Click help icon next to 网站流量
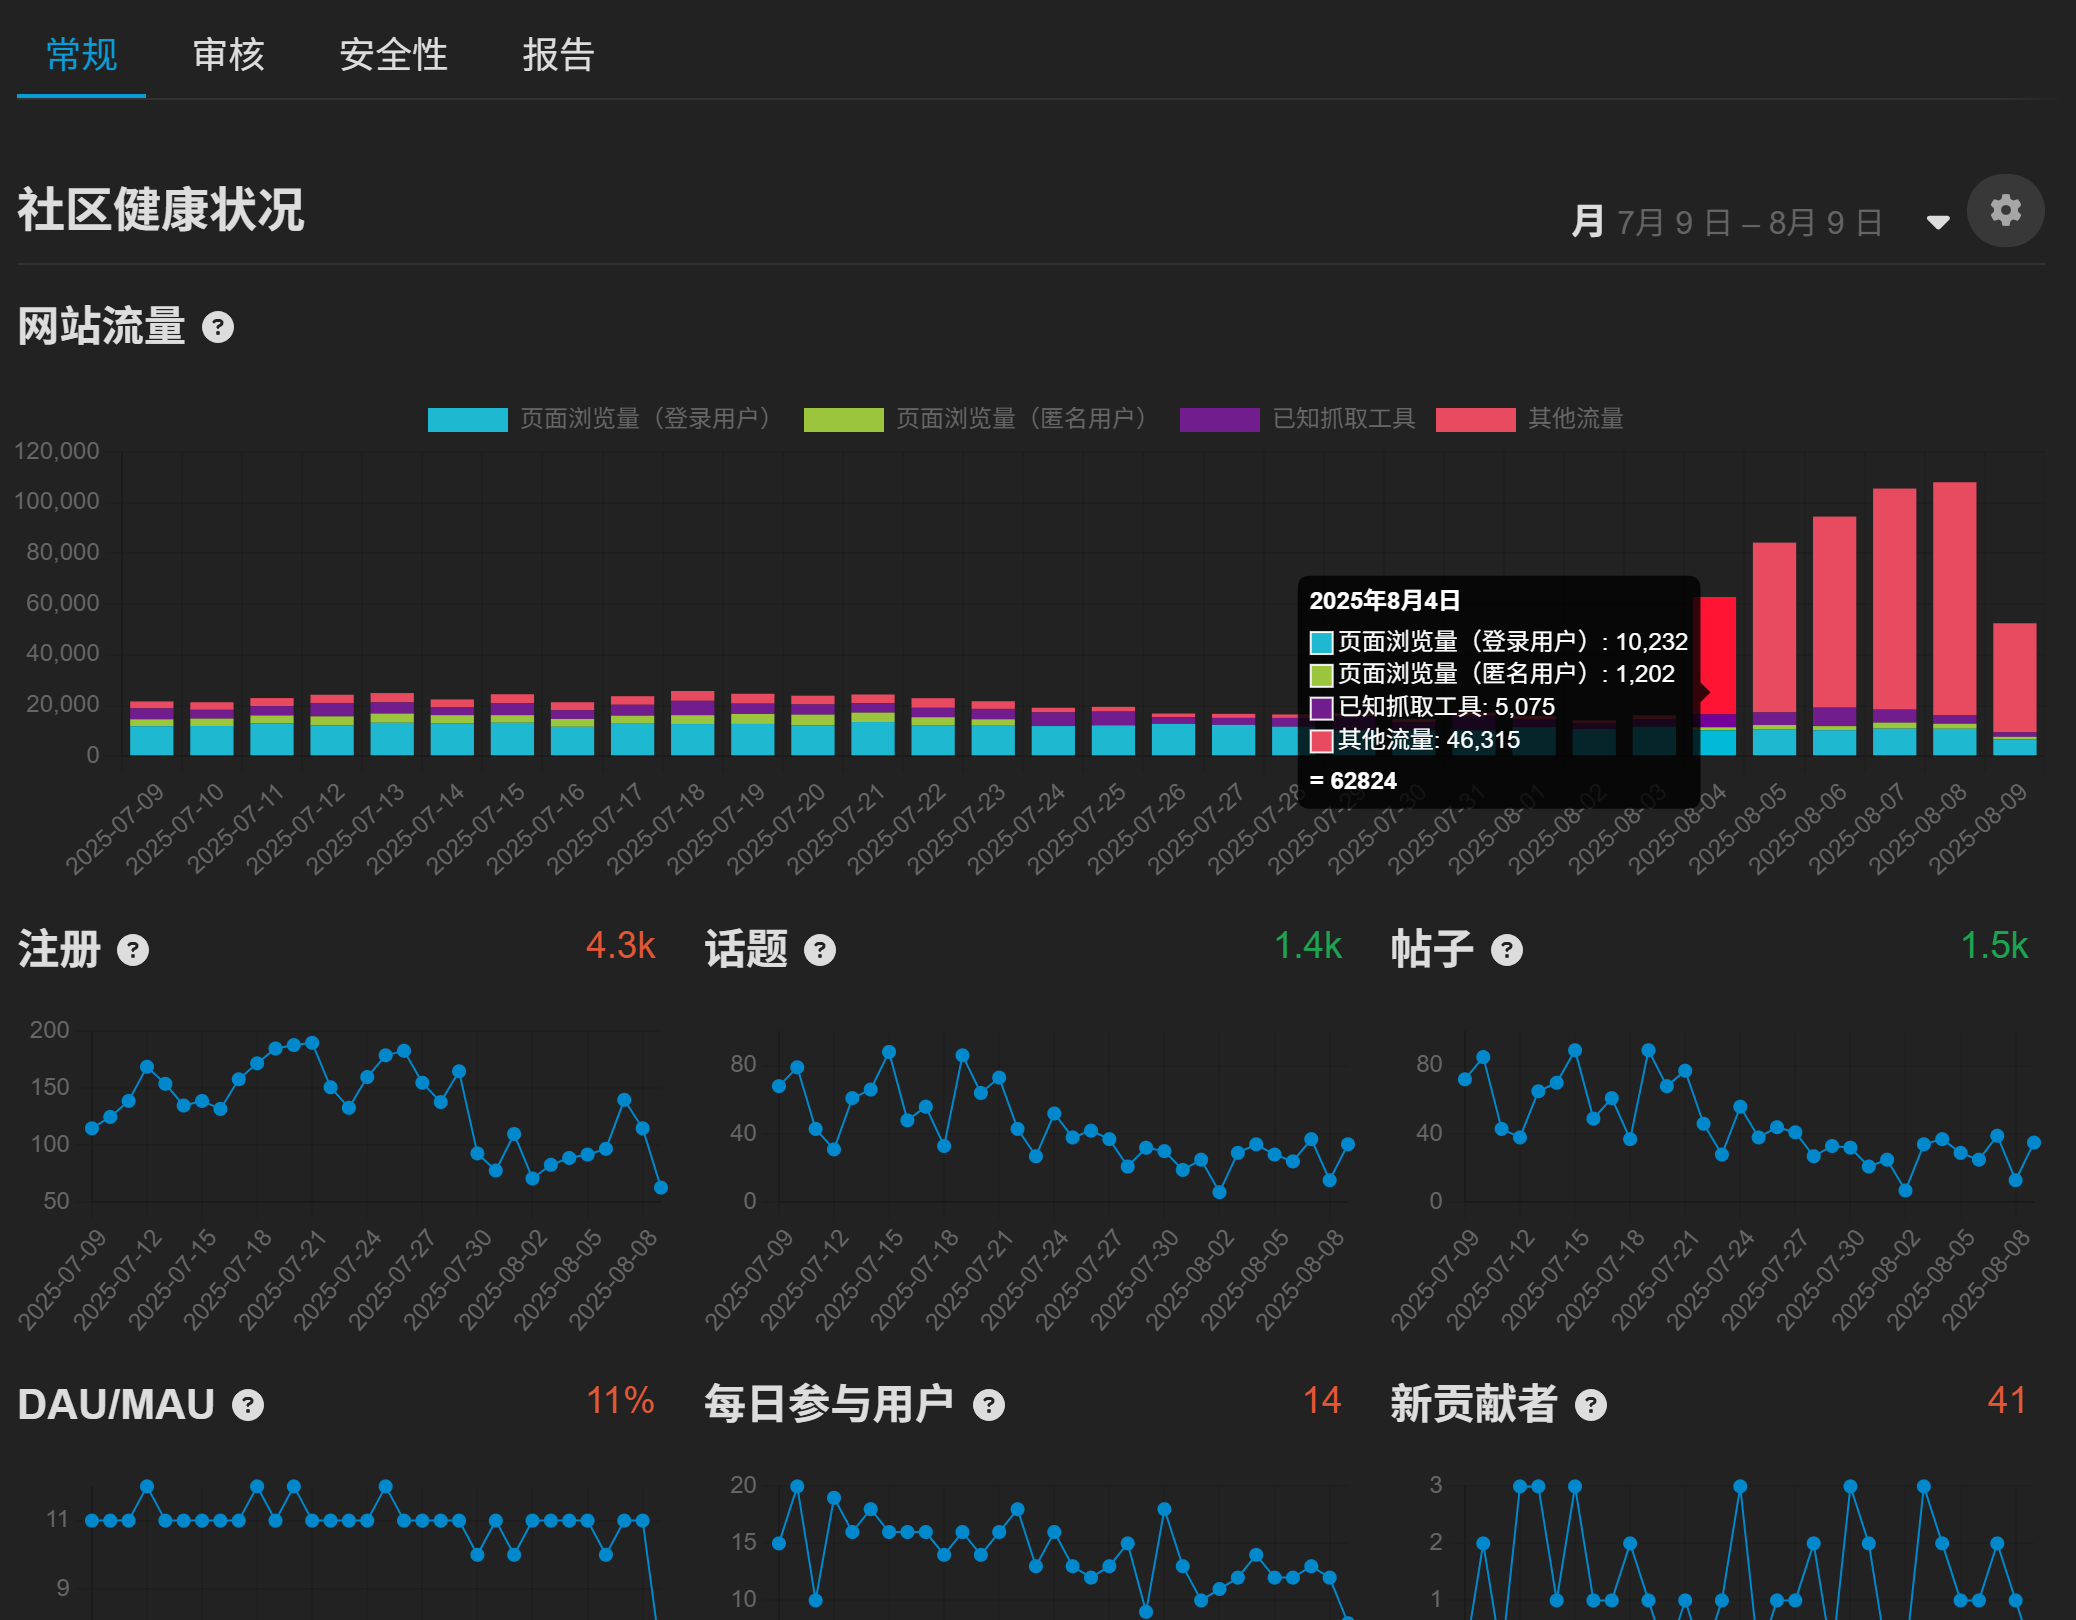The height and width of the screenshot is (1620, 2076). pyautogui.click(x=218, y=327)
